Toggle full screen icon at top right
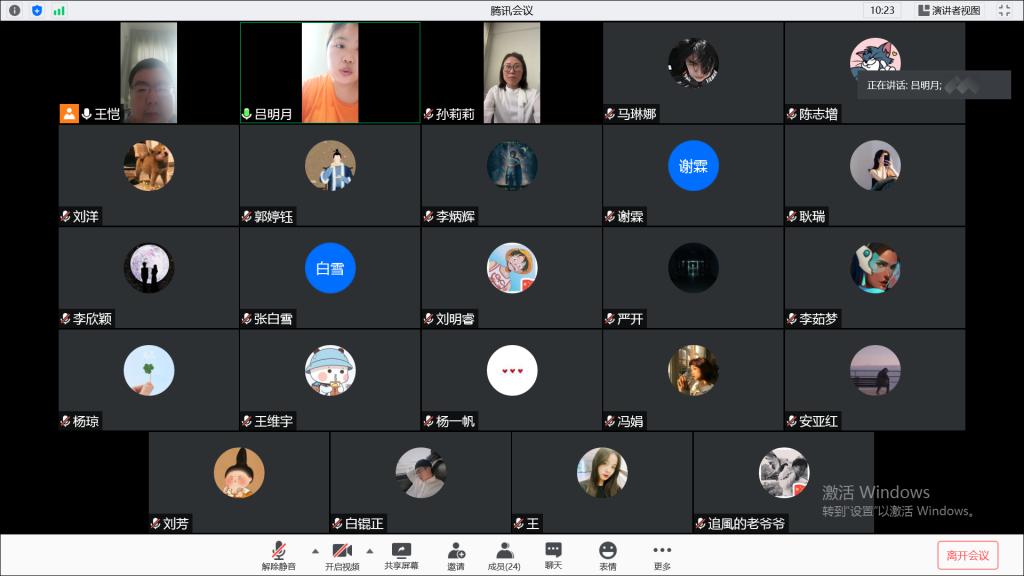Screen dimensions: 1024x576 pyautogui.click(x=1004, y=10)
